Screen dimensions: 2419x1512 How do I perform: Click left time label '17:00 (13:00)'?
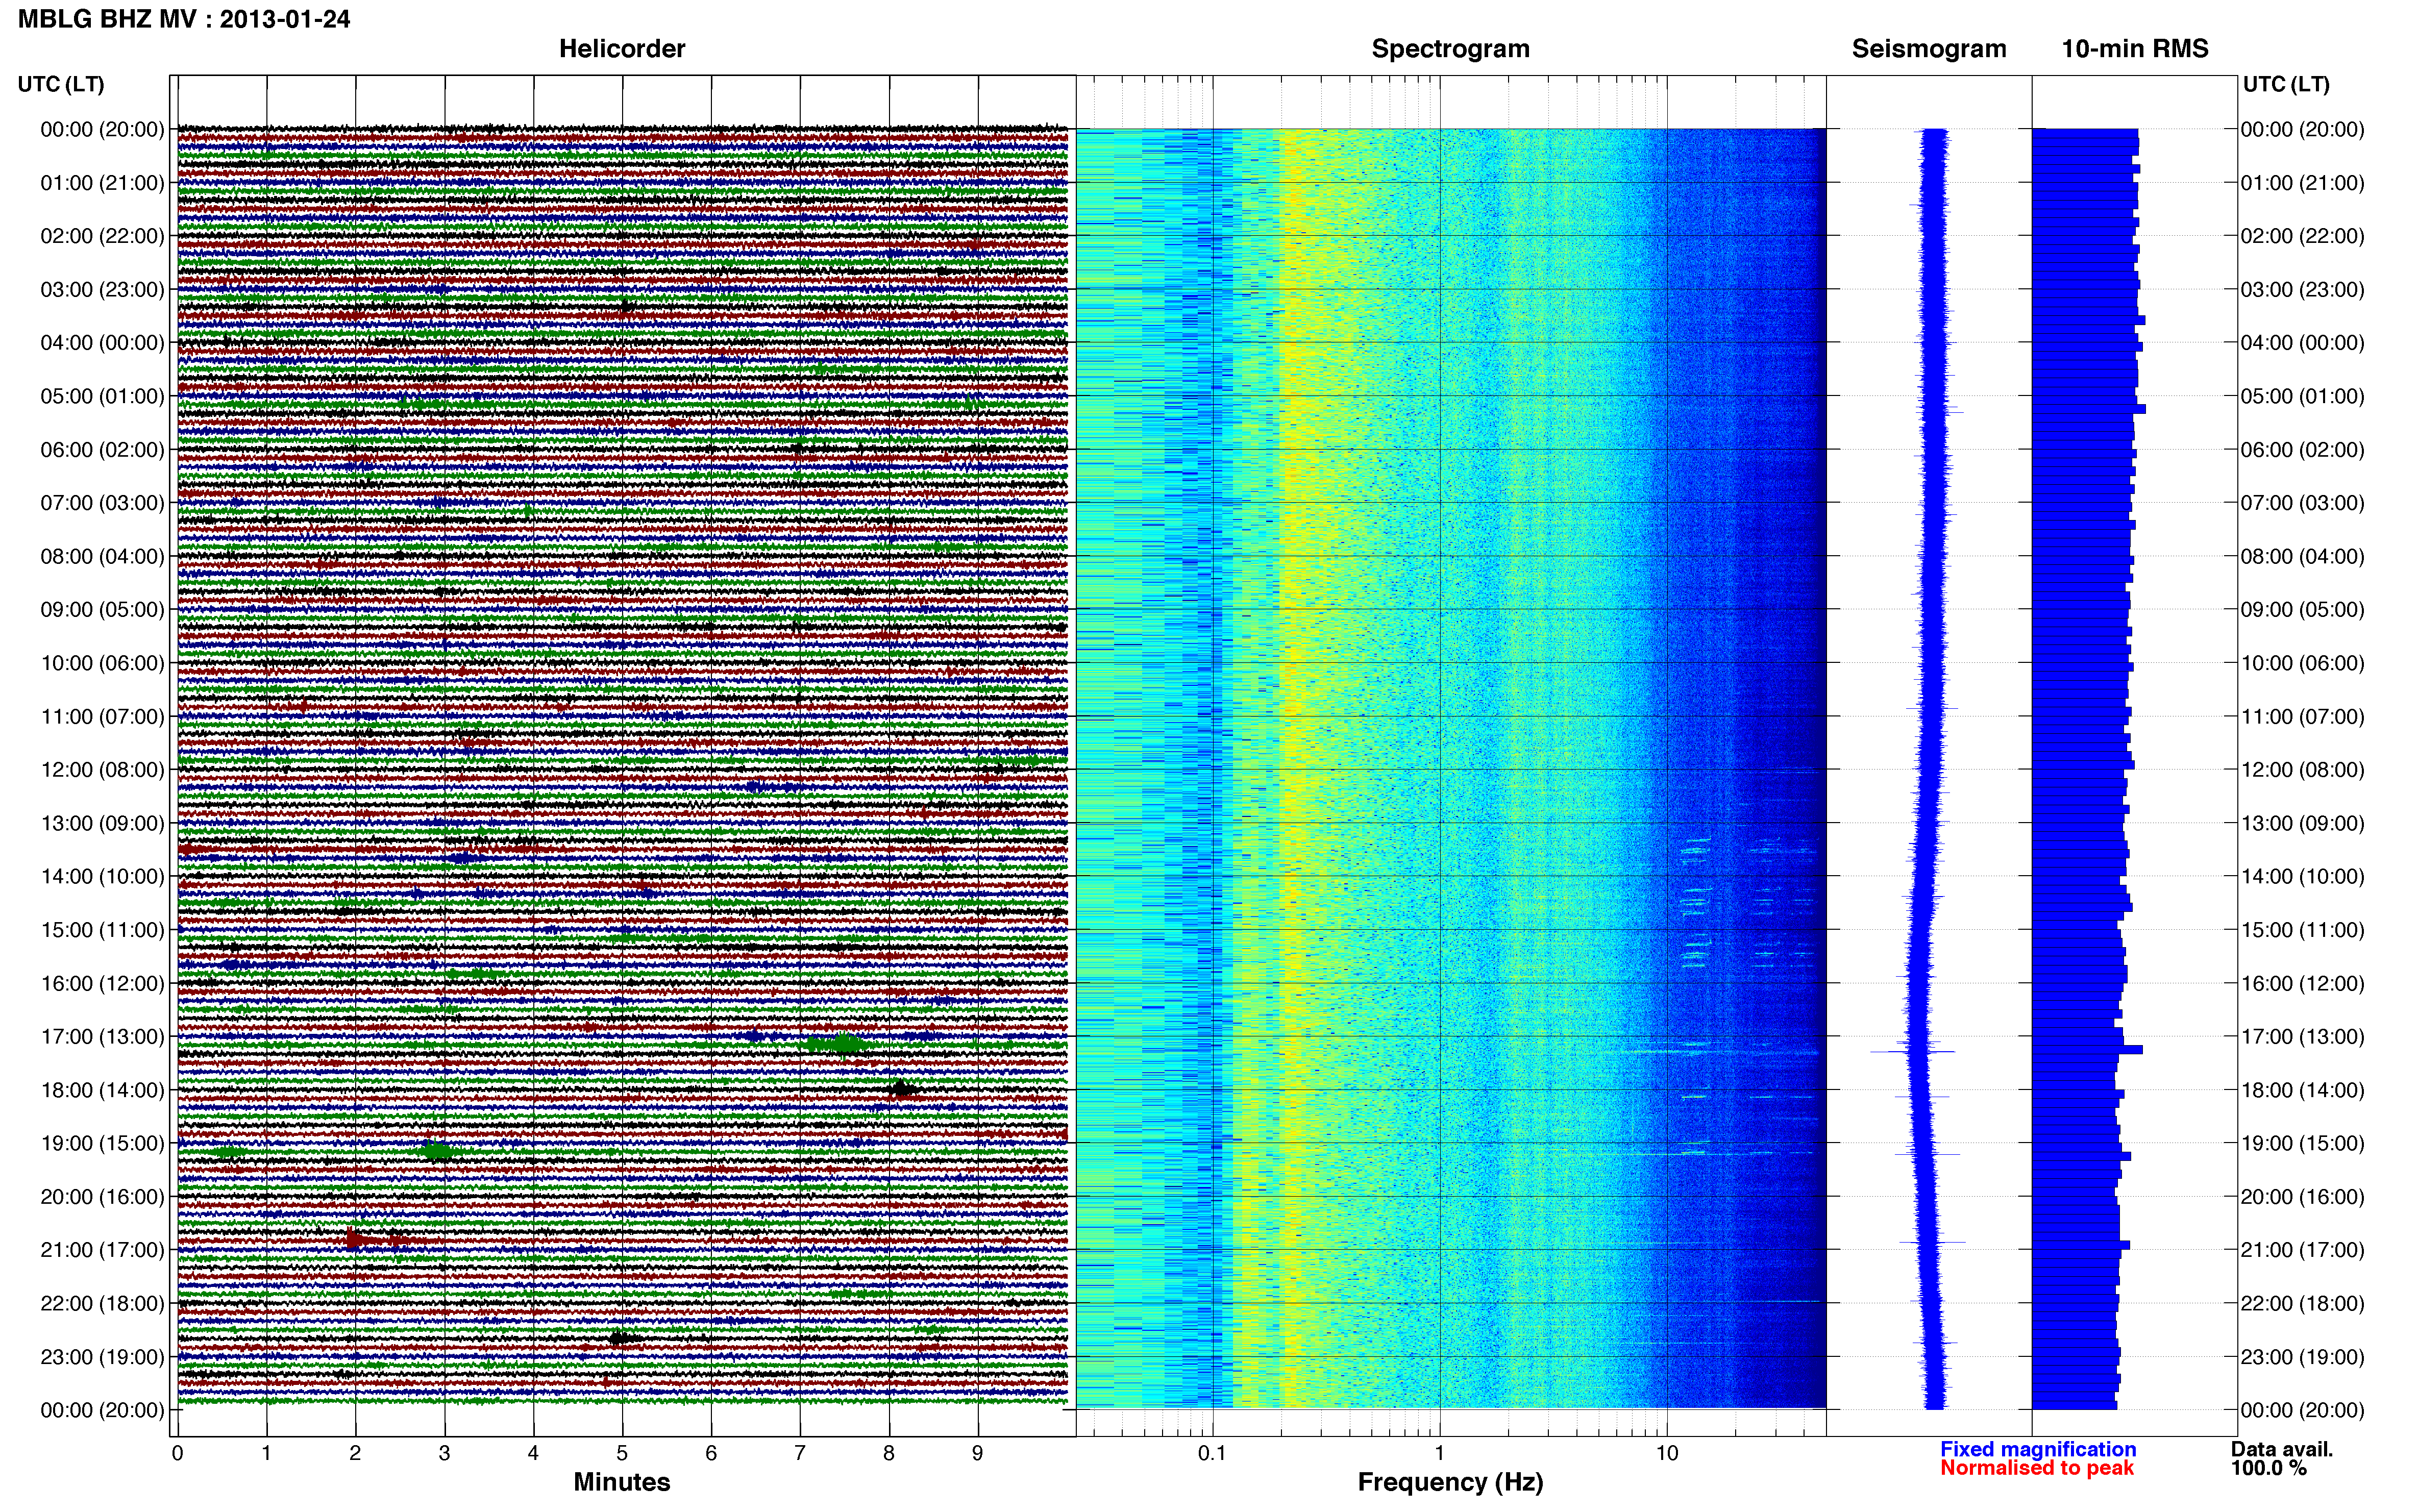point(102,1037)
